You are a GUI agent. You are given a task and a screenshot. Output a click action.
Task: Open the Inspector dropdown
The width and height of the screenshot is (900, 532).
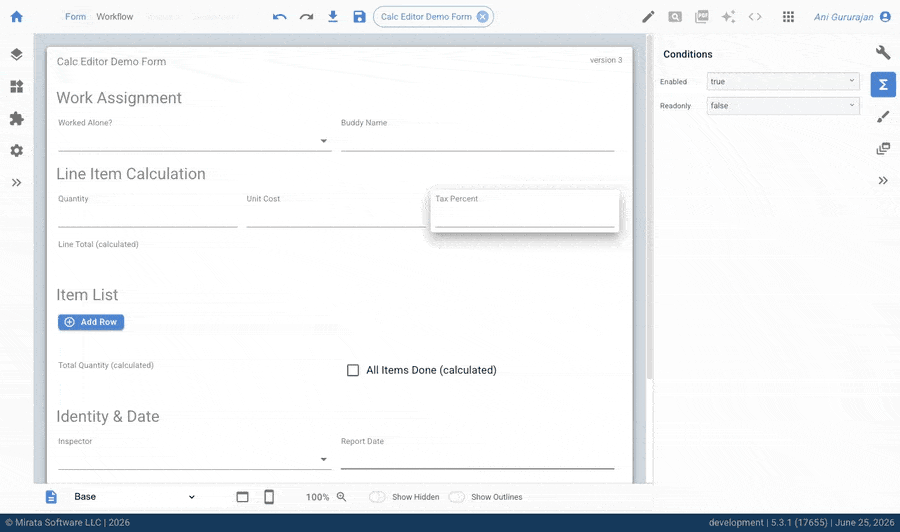[x=195, y=459]
